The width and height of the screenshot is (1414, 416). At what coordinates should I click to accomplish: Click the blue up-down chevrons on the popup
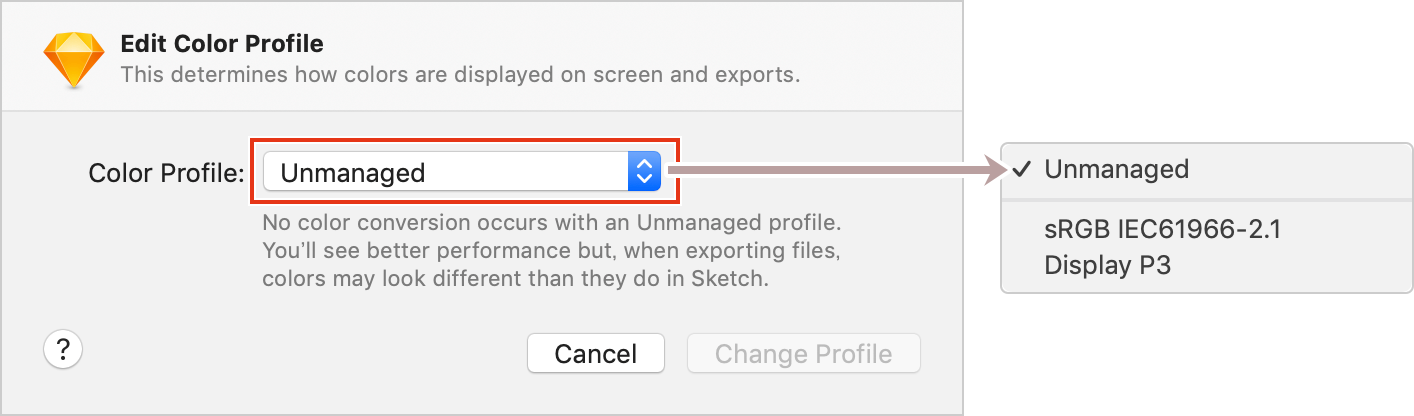pyautogui.click(x=643, y=172)
